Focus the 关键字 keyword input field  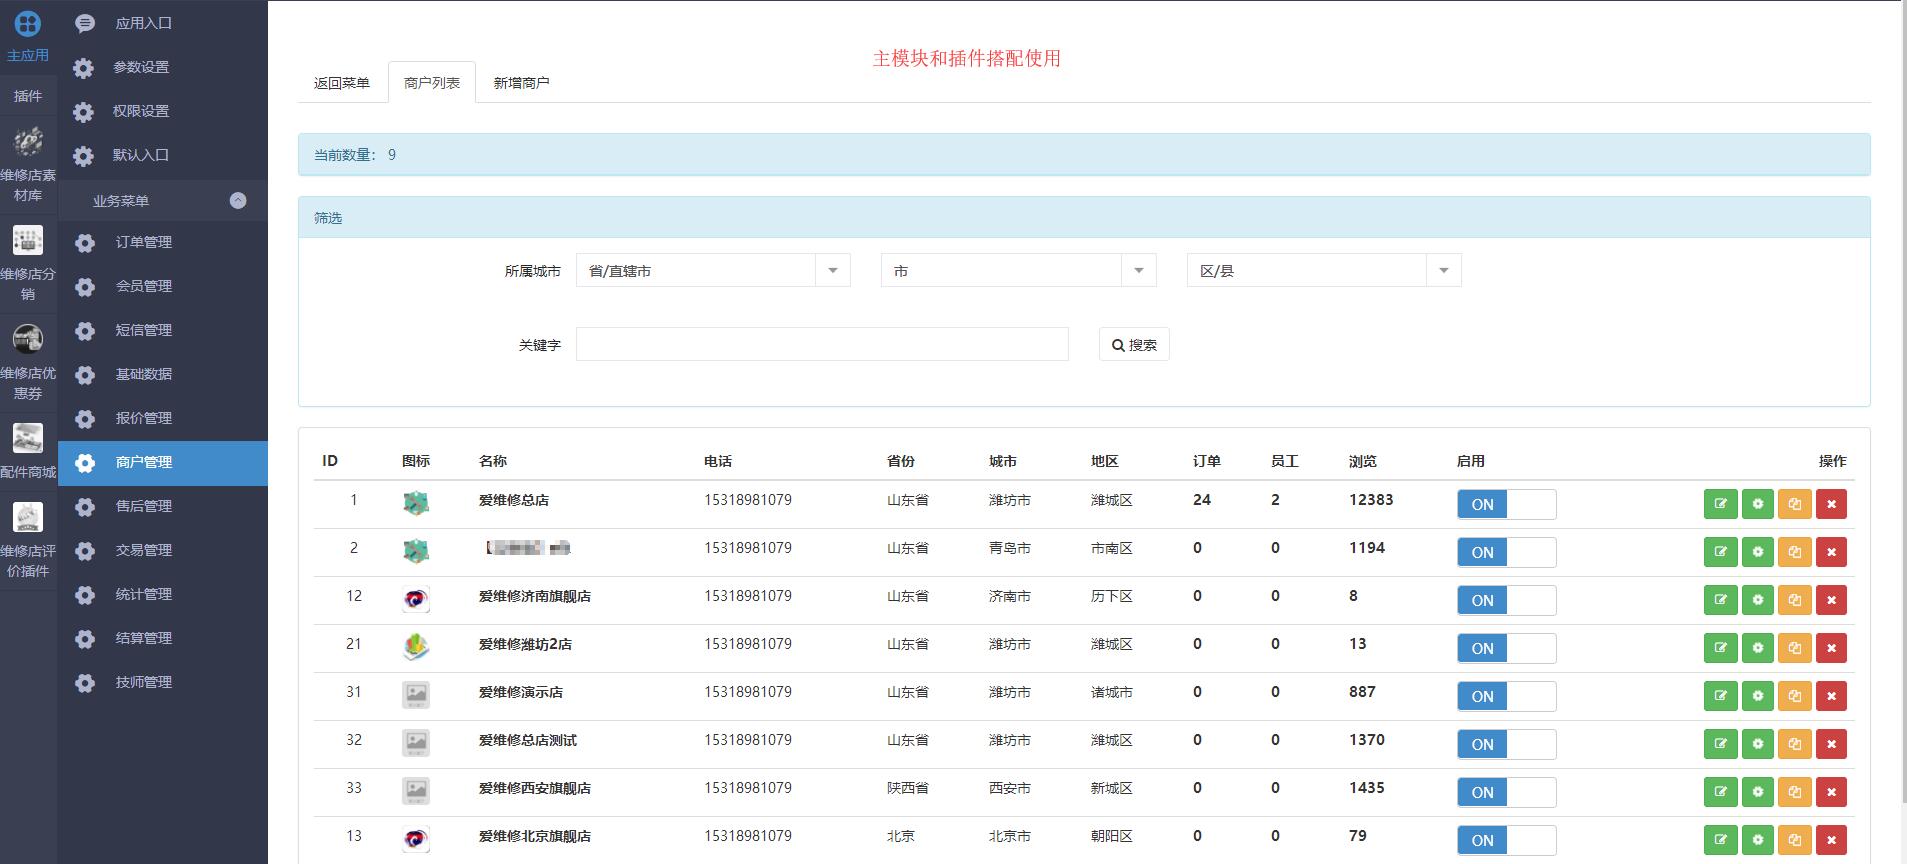click(x=822, y=344)
